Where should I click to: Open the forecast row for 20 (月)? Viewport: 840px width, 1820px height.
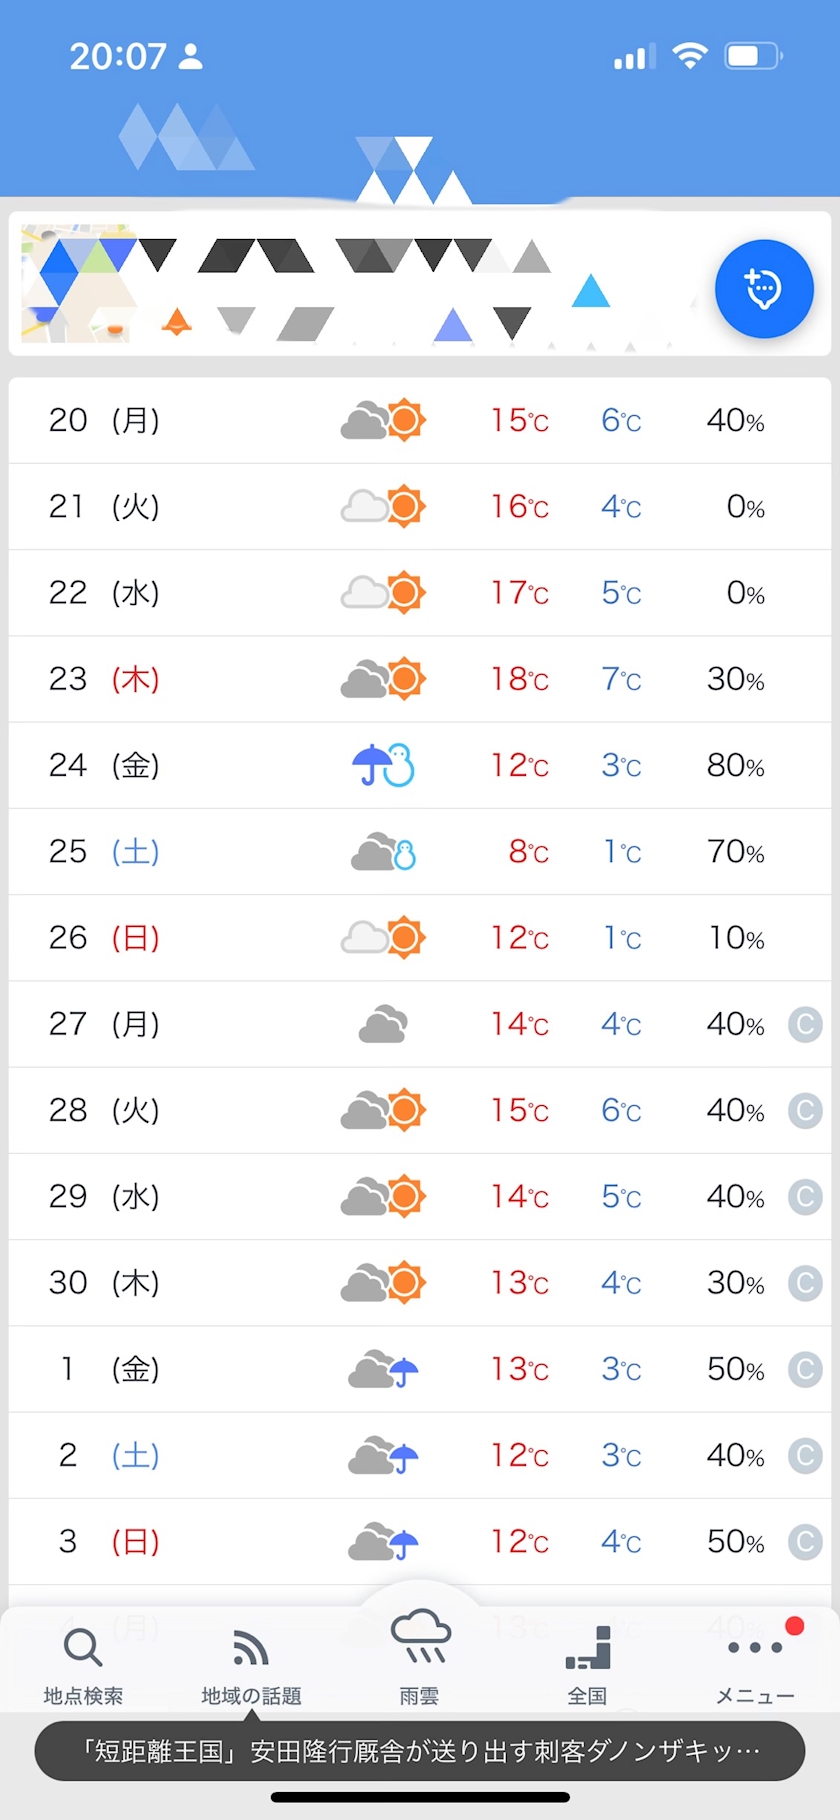pyautogui.click(x=420, y=420)
